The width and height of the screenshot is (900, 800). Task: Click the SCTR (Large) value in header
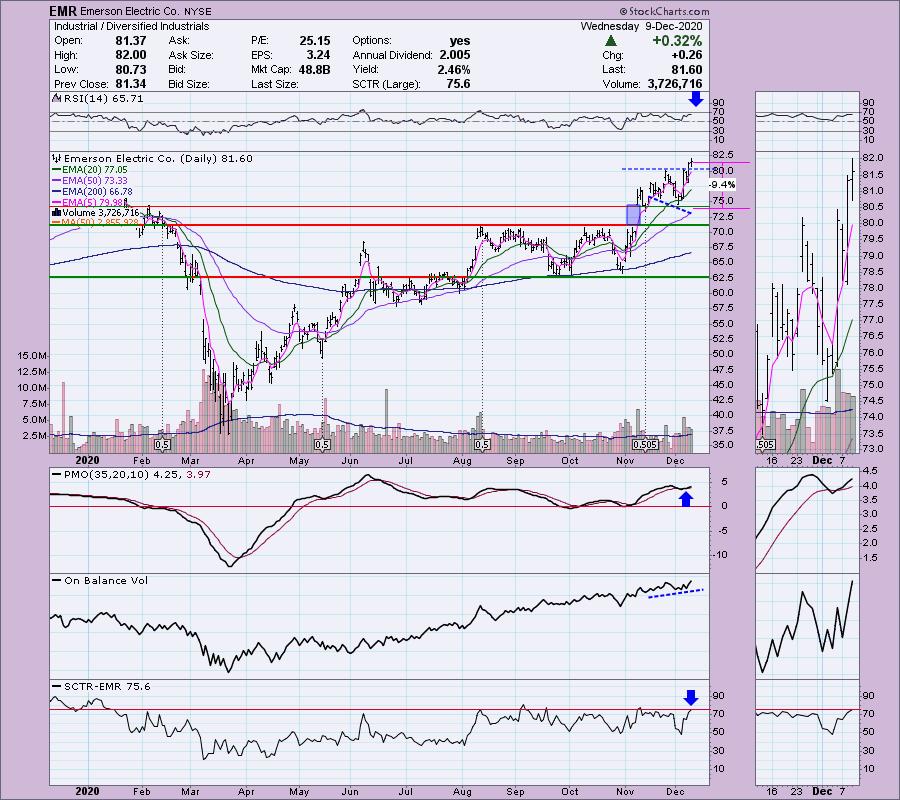tap(458, 84)
